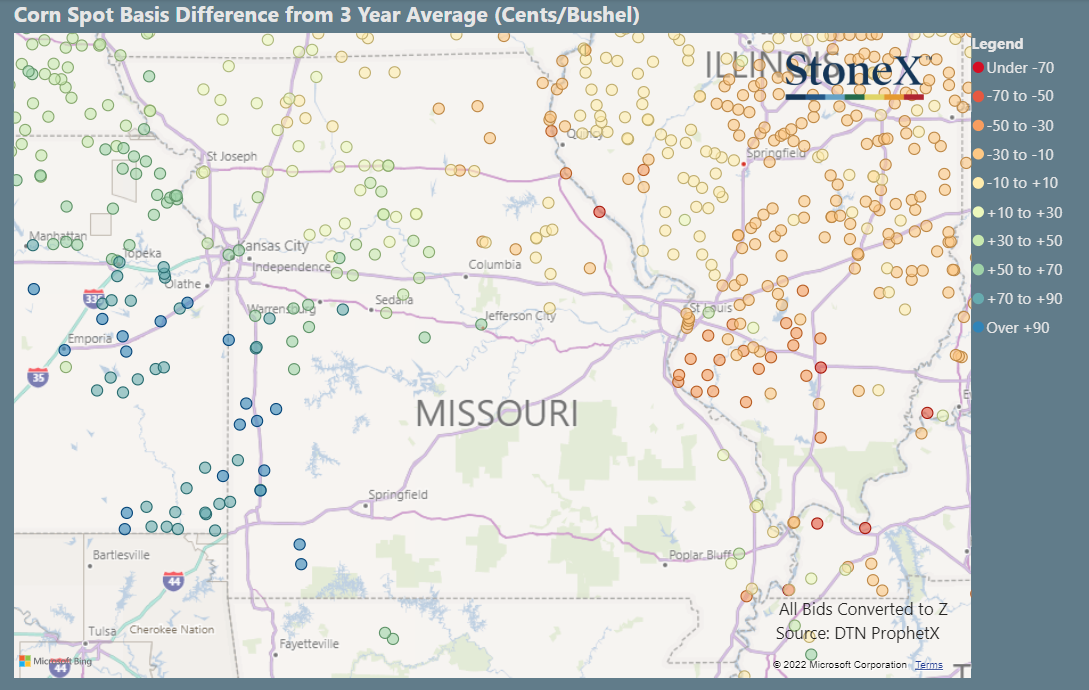Screen dimensions: 1089x690
Task: Click the '+30 to +50' legend entry
Action: [x=1017, y=240]
